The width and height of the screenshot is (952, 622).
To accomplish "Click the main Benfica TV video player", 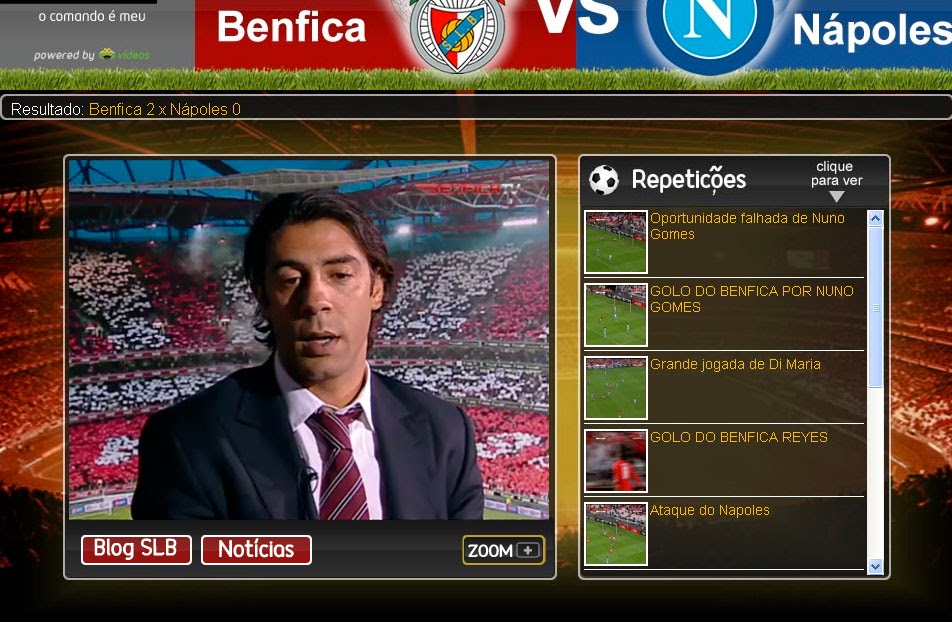I will click(309, 340).
